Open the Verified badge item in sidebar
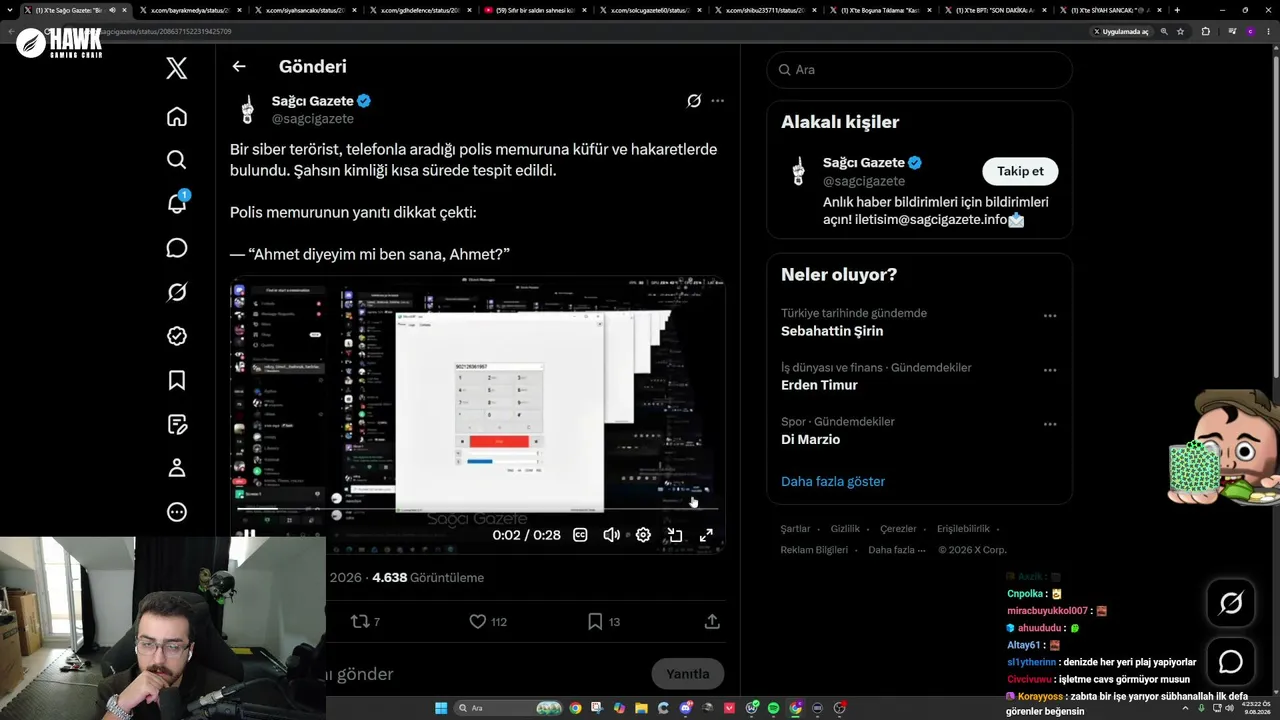Screen dimensions: 1280x720 [177, 336]
